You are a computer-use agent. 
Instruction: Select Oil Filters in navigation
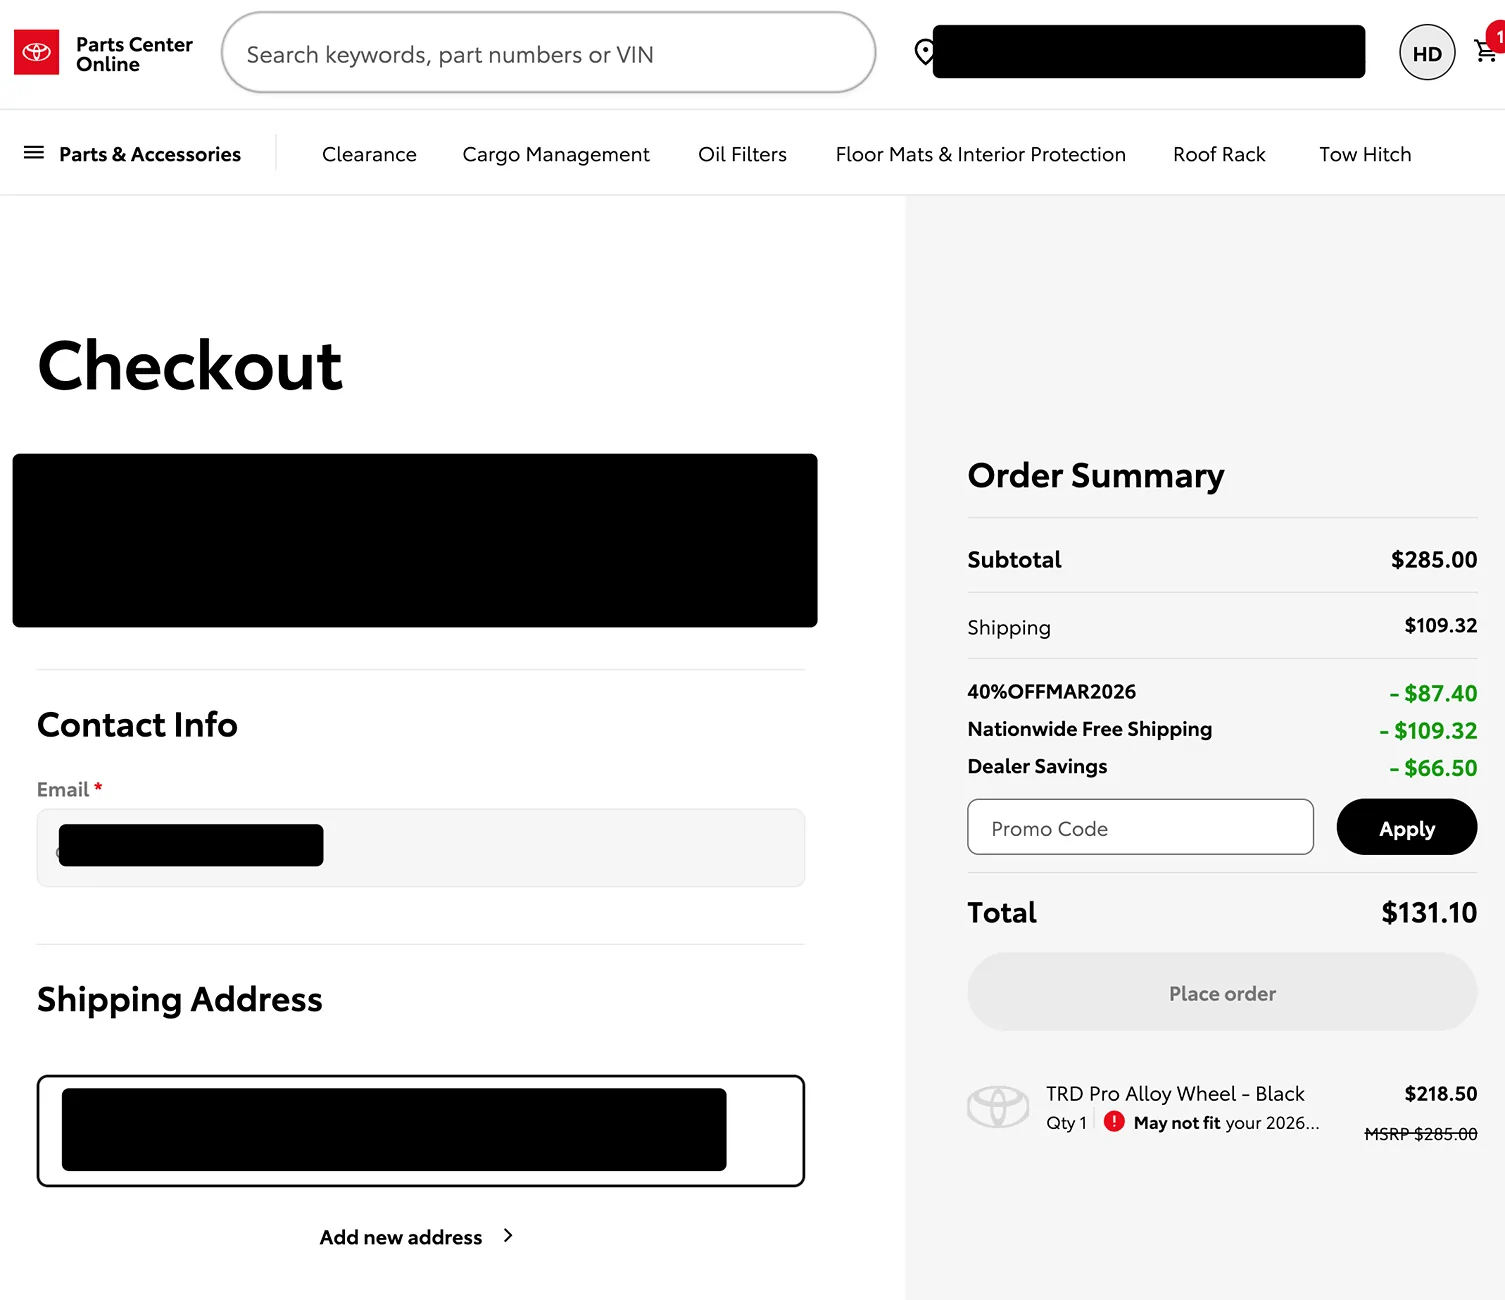pyautogui.click(x=742, y=154)
